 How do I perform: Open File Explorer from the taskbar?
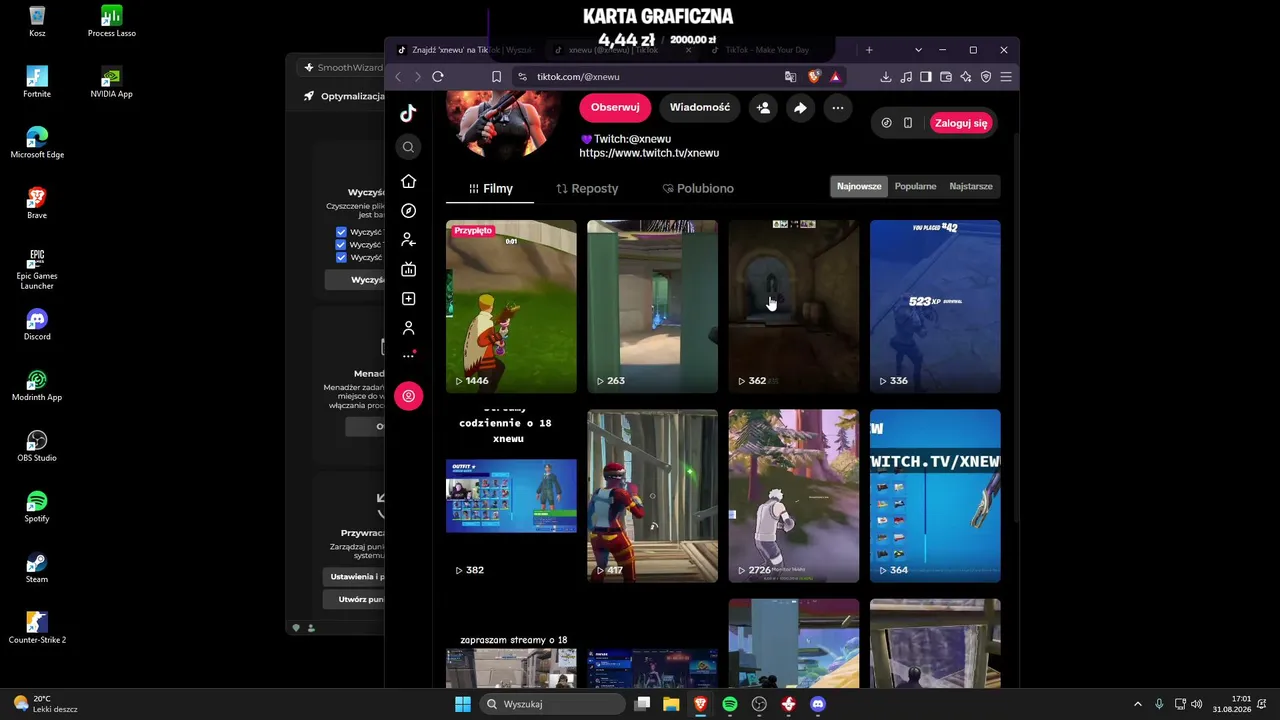pyautogui.click(x=671, y=704)
